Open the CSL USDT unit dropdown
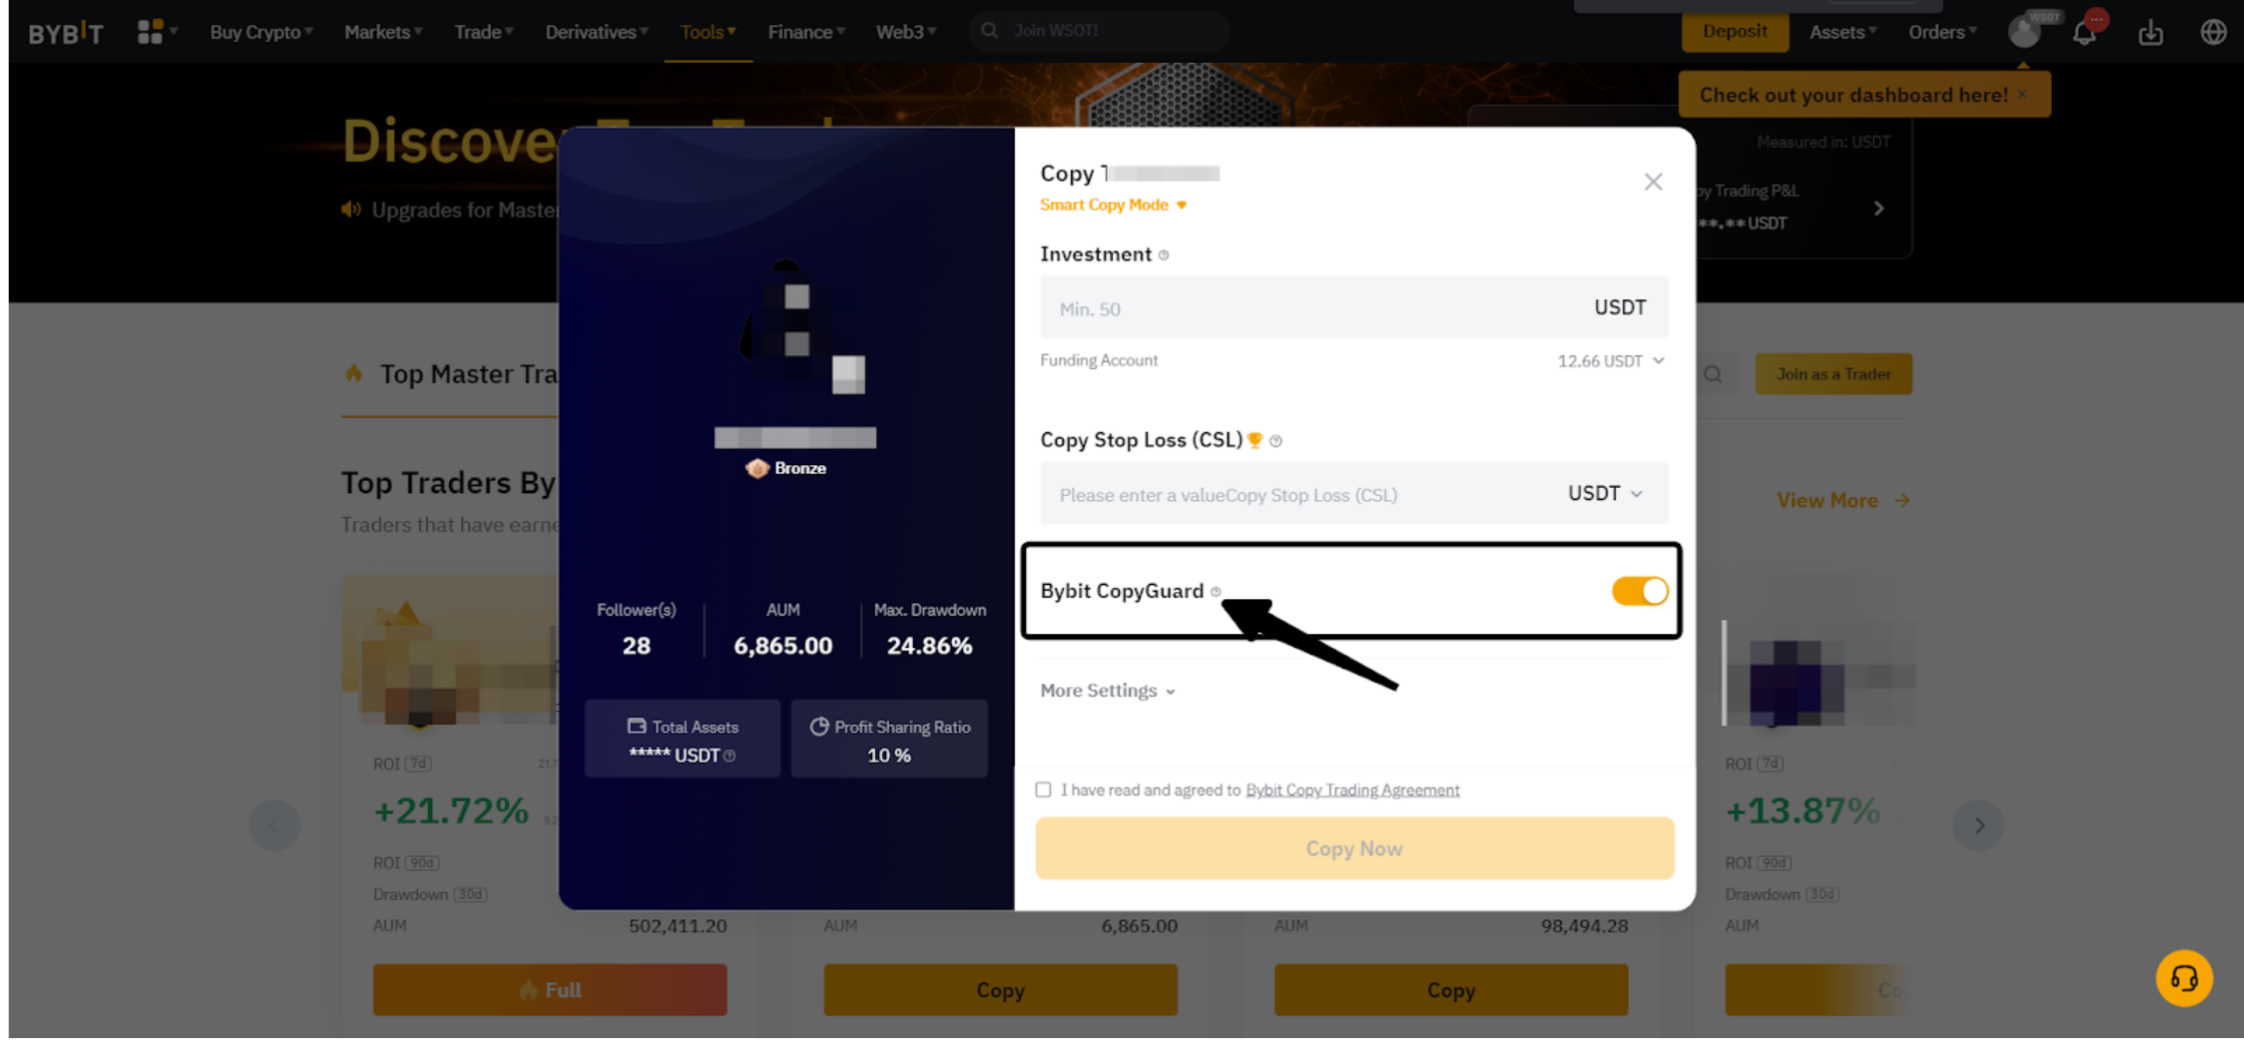 click(x=1605, y=493)
